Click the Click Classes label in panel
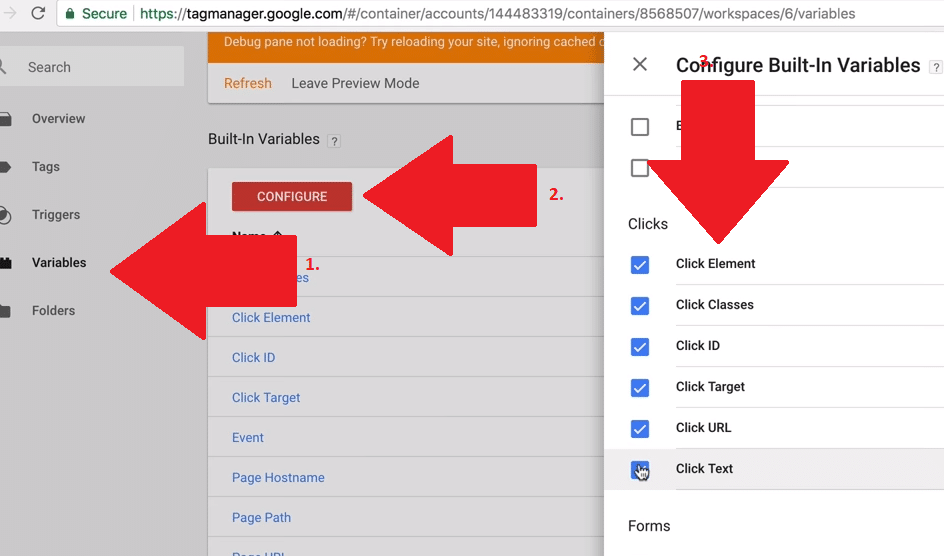The image size is (944, 556). [715, 304]
